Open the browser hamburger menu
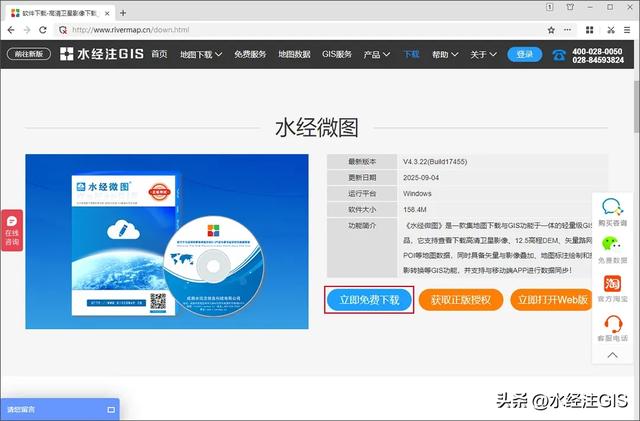This screenshot has width=640, height=421. pos(627,30)
